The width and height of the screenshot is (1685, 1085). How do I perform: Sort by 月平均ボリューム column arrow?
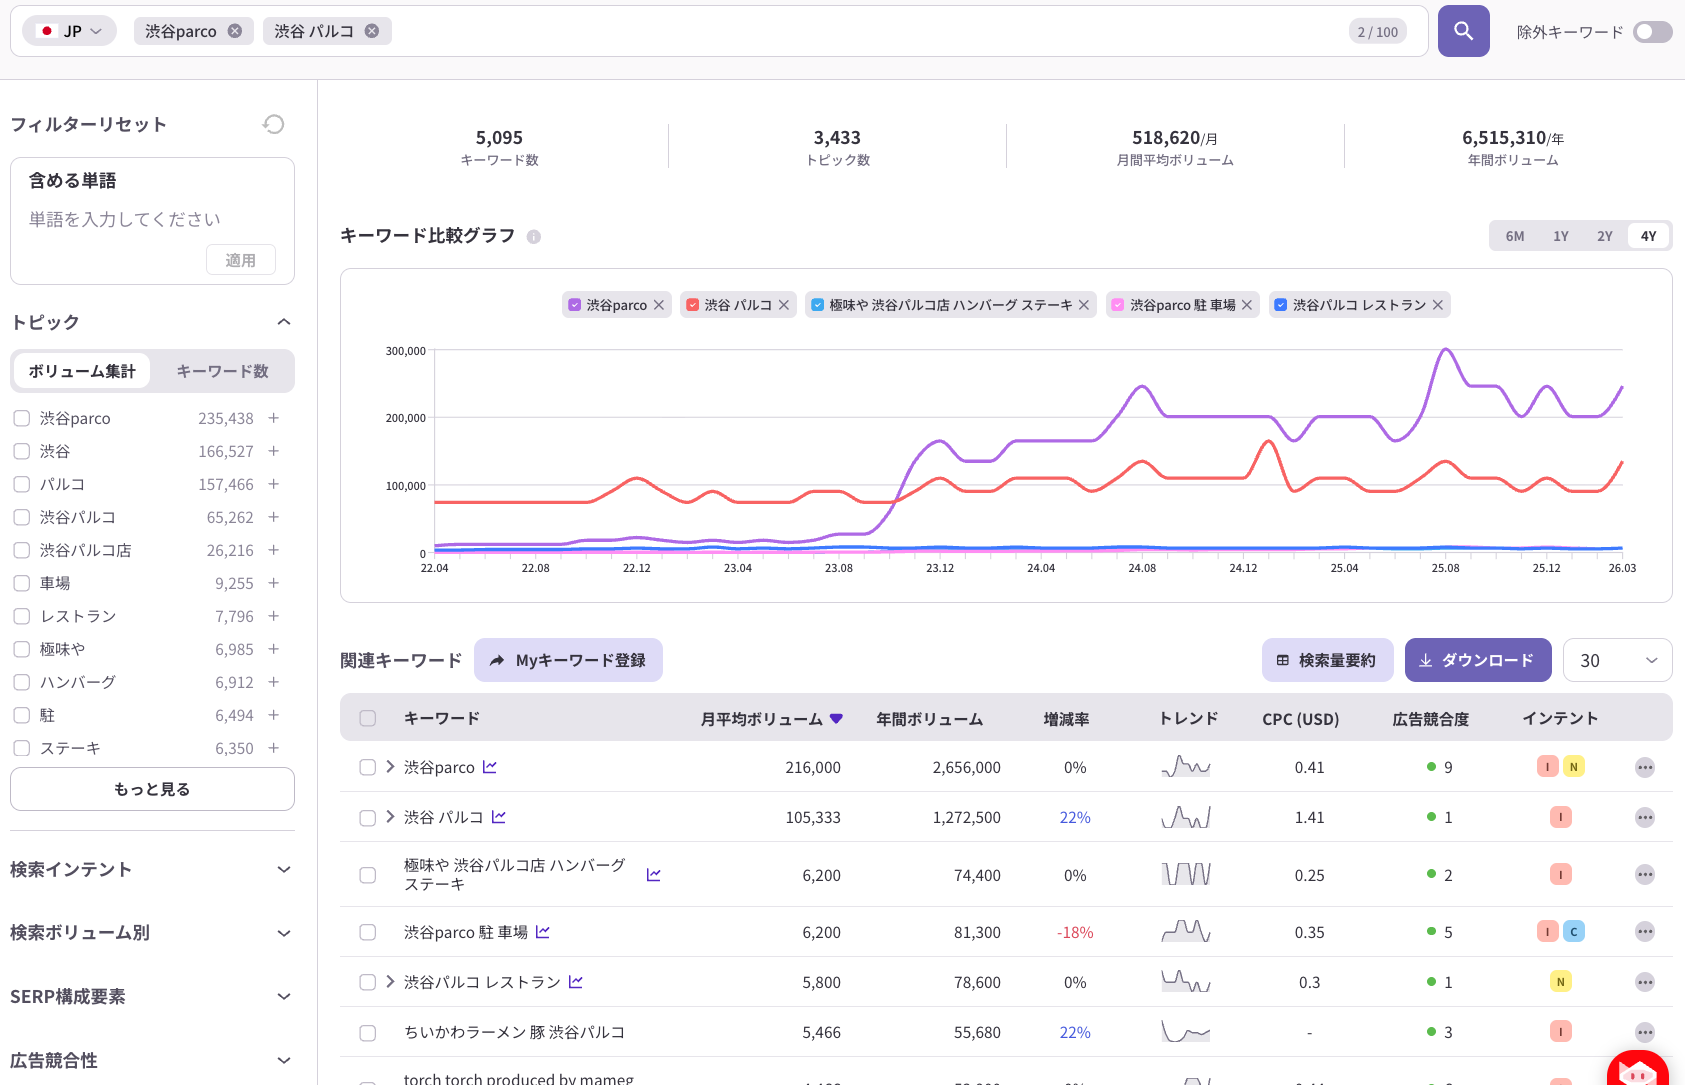(x=837, y=719)
